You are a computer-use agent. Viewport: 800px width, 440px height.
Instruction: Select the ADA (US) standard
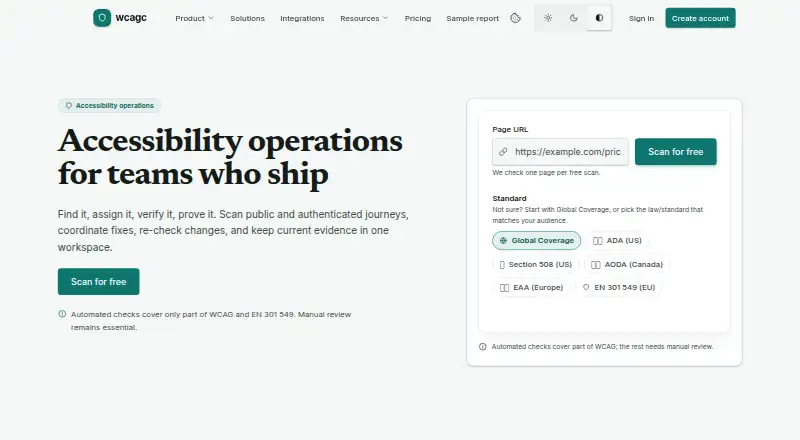tap(617, 240)
